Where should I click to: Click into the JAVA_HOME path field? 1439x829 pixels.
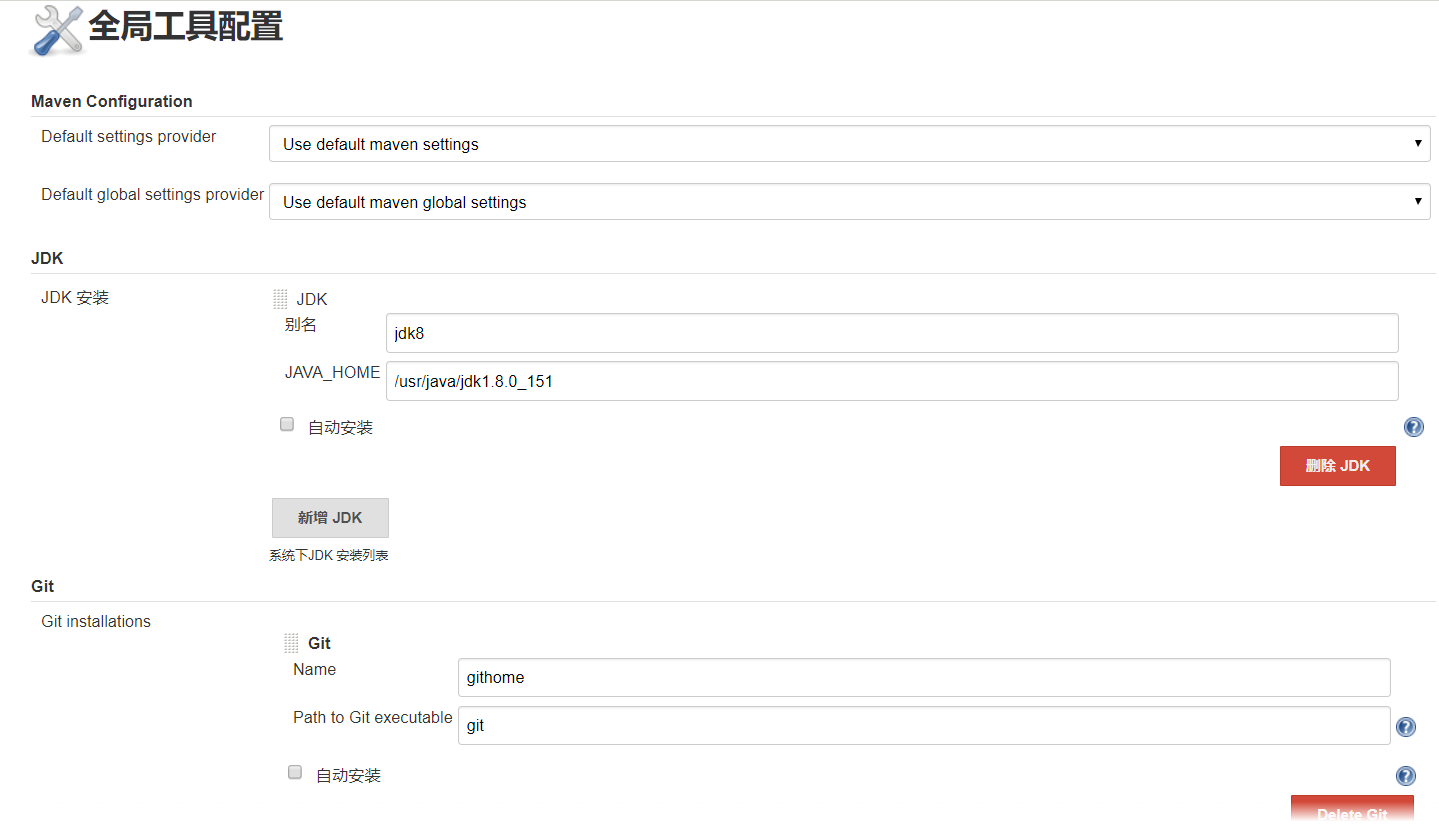(x=891, y=381)
